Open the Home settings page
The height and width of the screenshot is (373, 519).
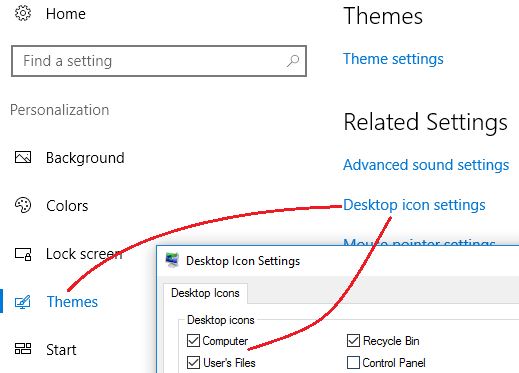tap(66, 14)
